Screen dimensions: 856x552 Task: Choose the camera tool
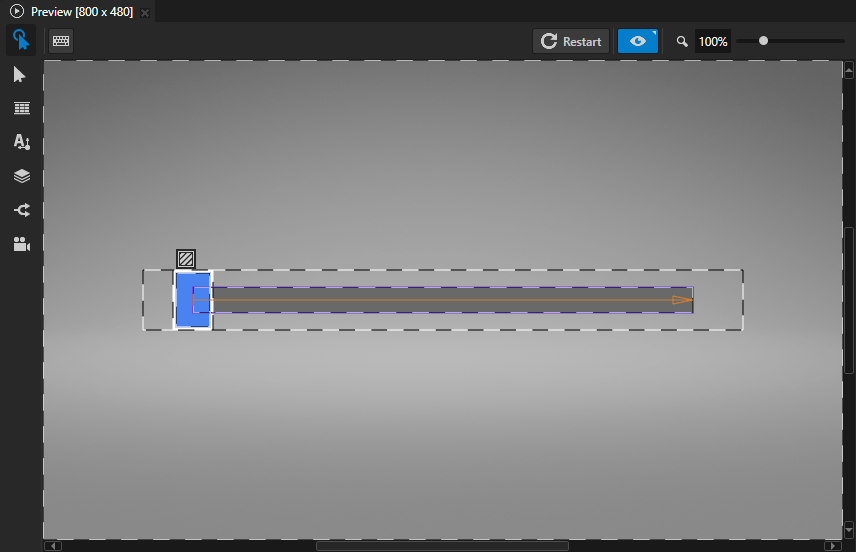coord(21,244)
